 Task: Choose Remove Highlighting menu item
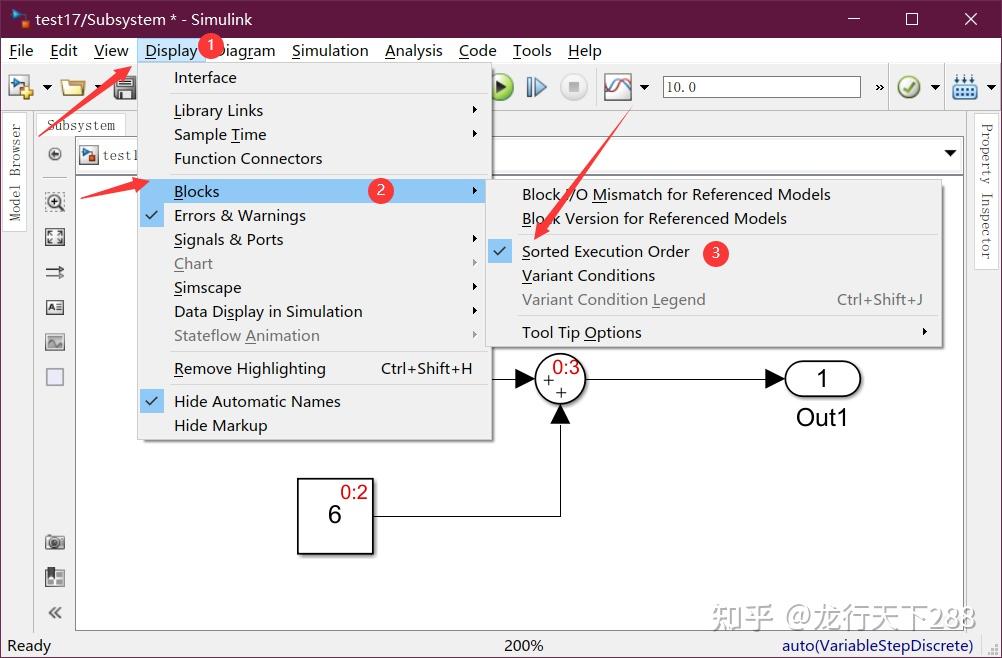pyautogui.click(x=314, y=369)
